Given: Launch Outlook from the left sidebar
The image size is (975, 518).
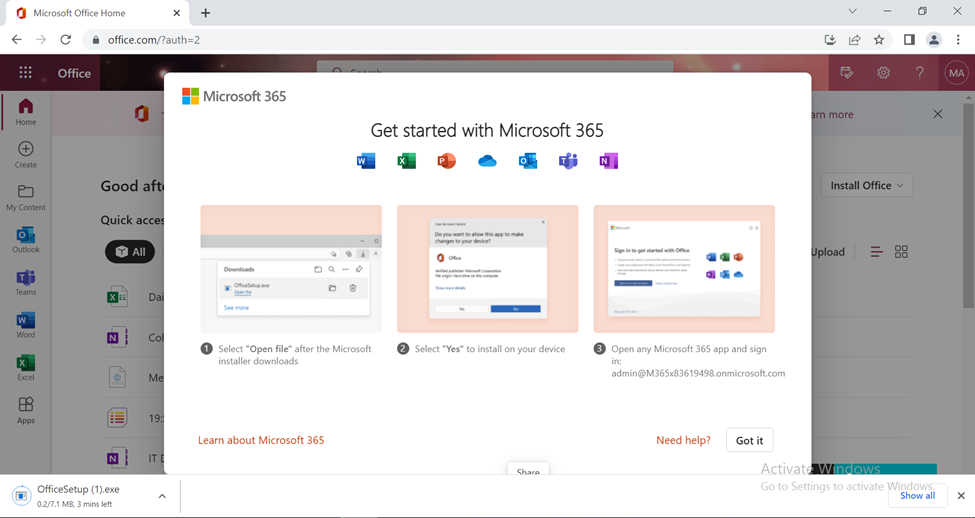Looking at the screenshot, I should [x=25, y=240].
